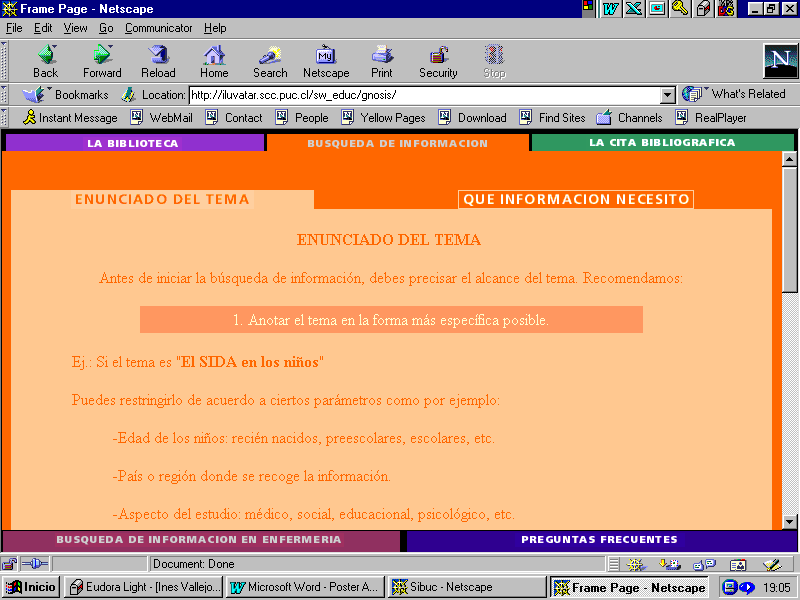Go to the Home page icon
This screenshot has width=800, height=600.
point(214,59)
